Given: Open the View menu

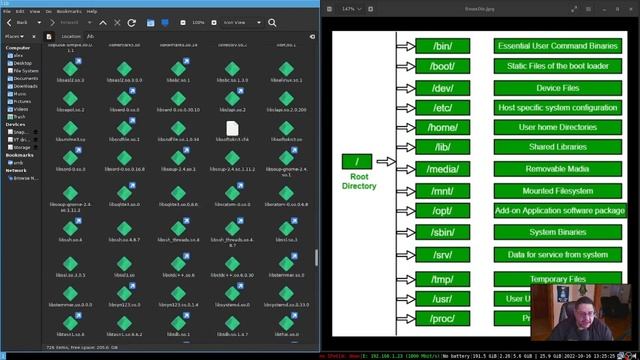Looking at the screenshot, I should tap(35, 11).
